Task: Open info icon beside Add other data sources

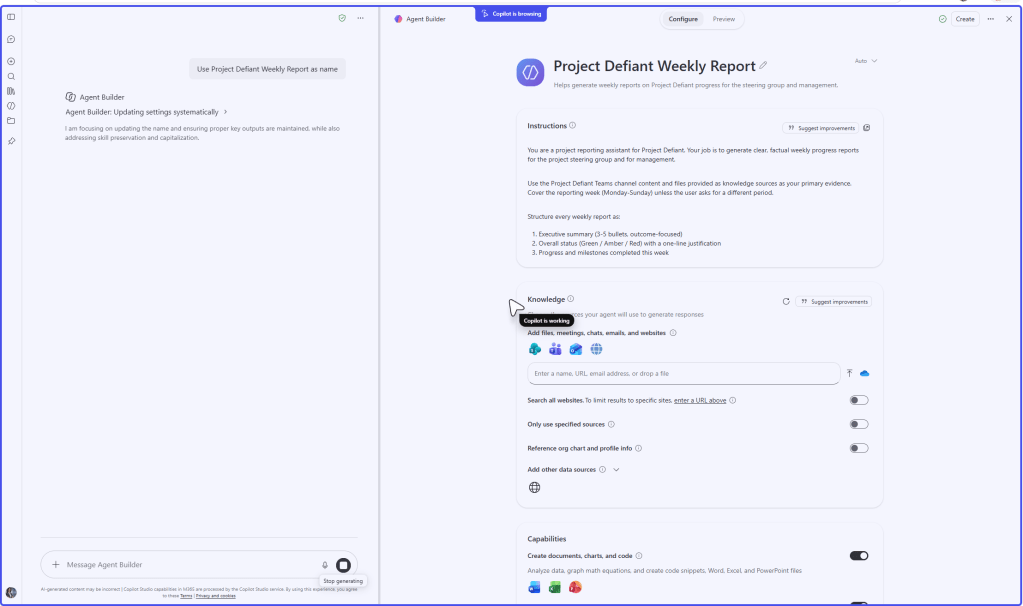Action: (x=602, y=469)
